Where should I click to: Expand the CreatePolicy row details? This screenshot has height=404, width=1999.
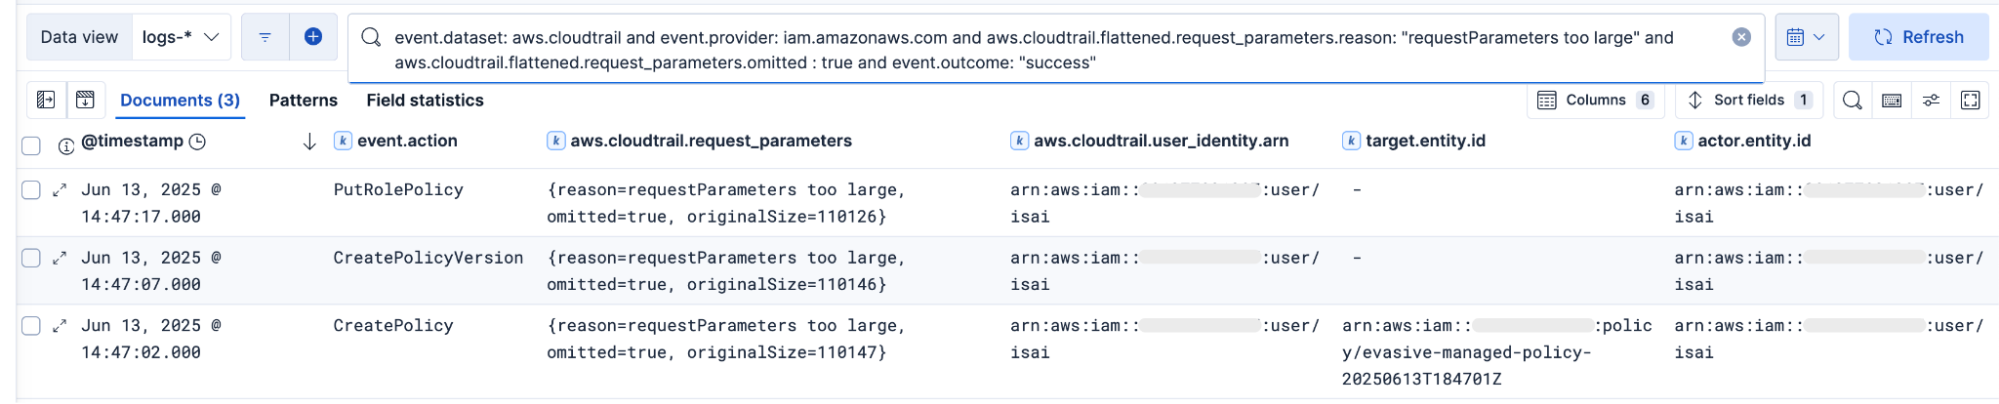click(60, 326)
